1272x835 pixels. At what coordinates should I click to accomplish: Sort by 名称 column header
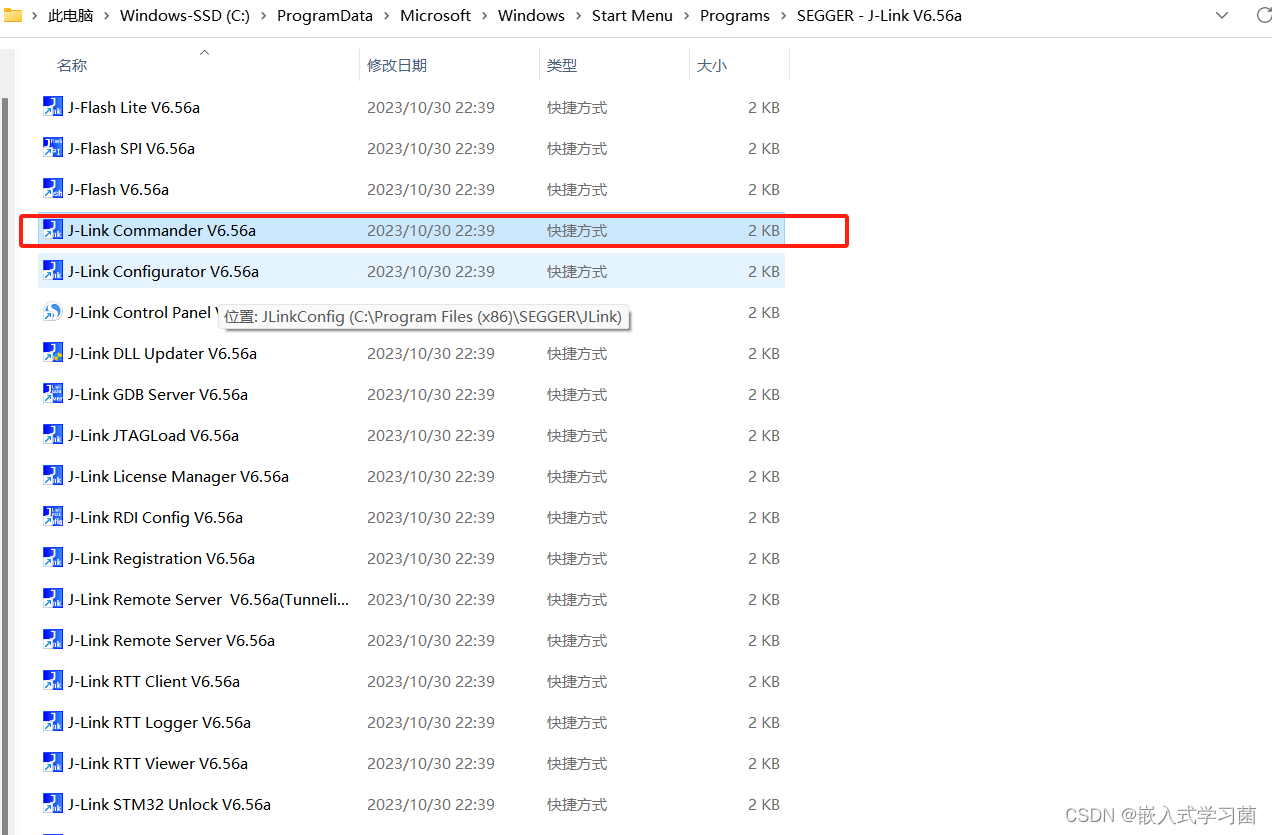tap(72, 65)
